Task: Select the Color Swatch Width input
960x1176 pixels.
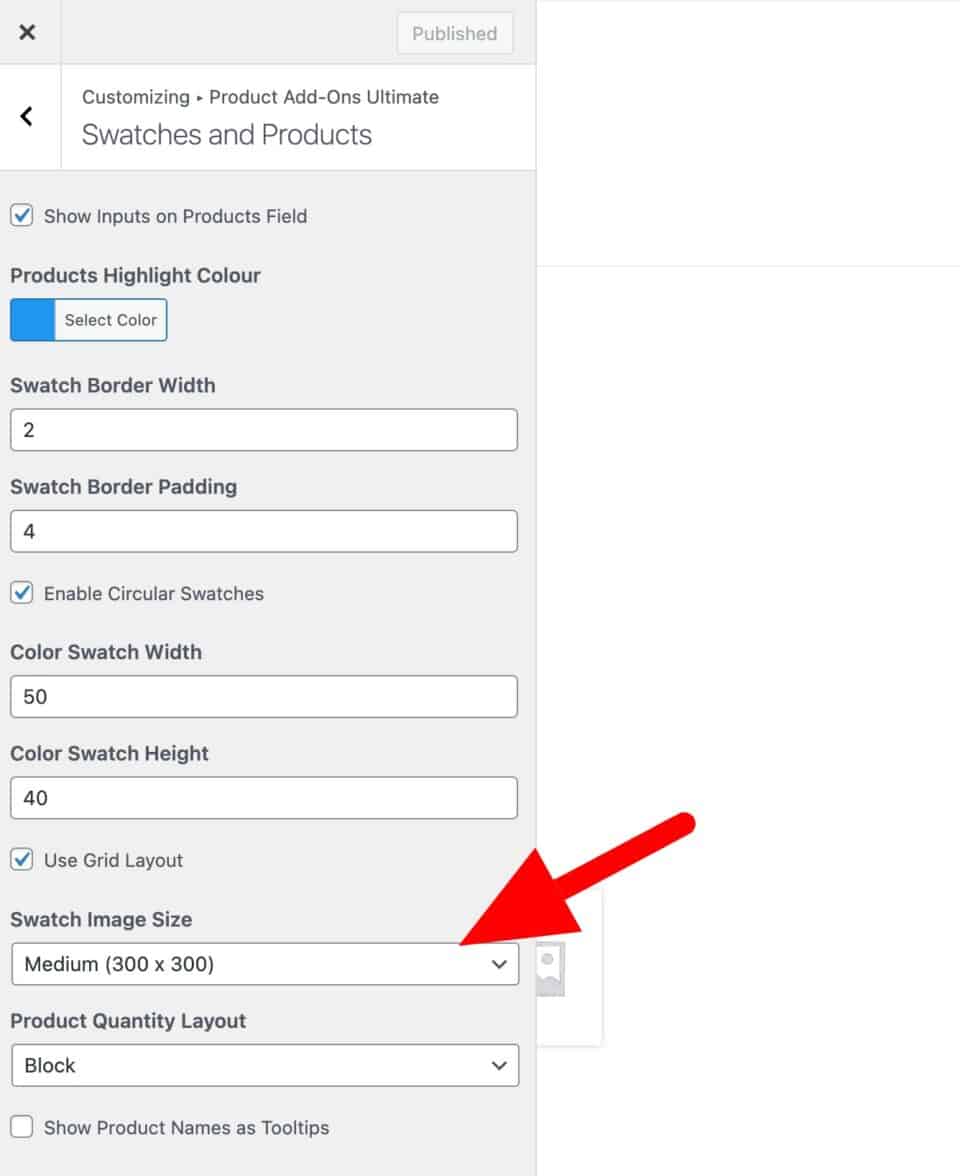Action: (x=264, y=696)
